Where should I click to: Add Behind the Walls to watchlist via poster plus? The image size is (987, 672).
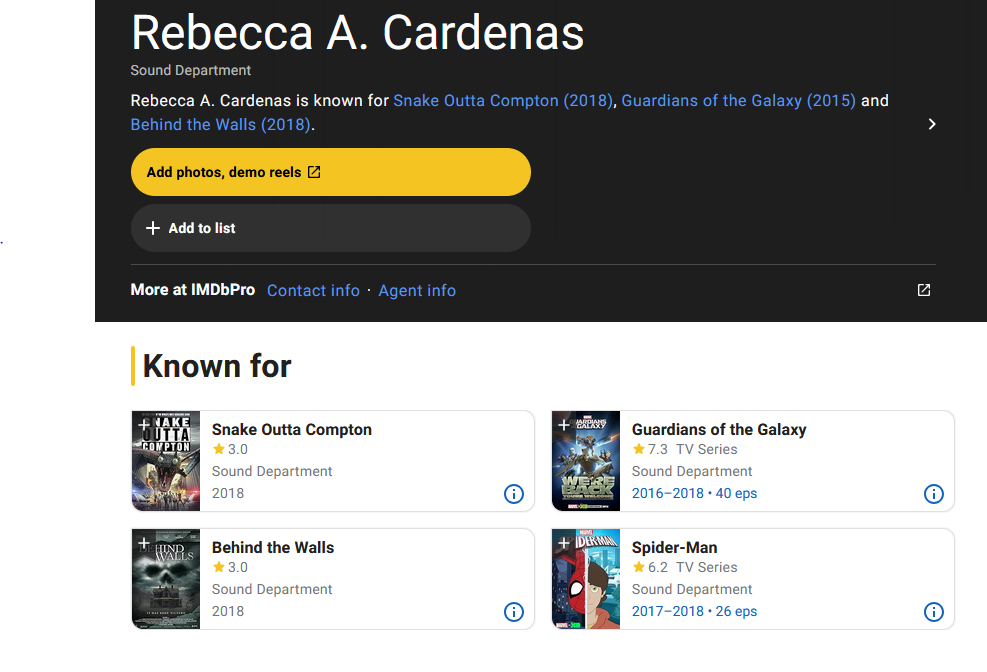click(x=144, y=542)
